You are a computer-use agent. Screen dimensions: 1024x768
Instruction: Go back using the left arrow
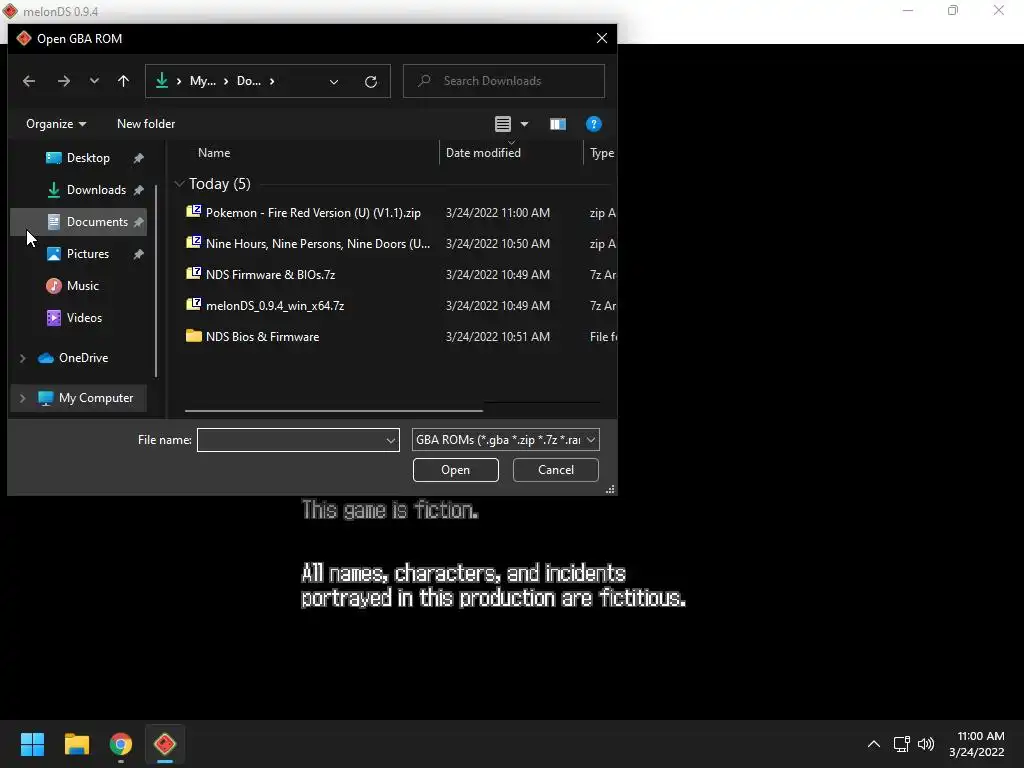(29, 81)
